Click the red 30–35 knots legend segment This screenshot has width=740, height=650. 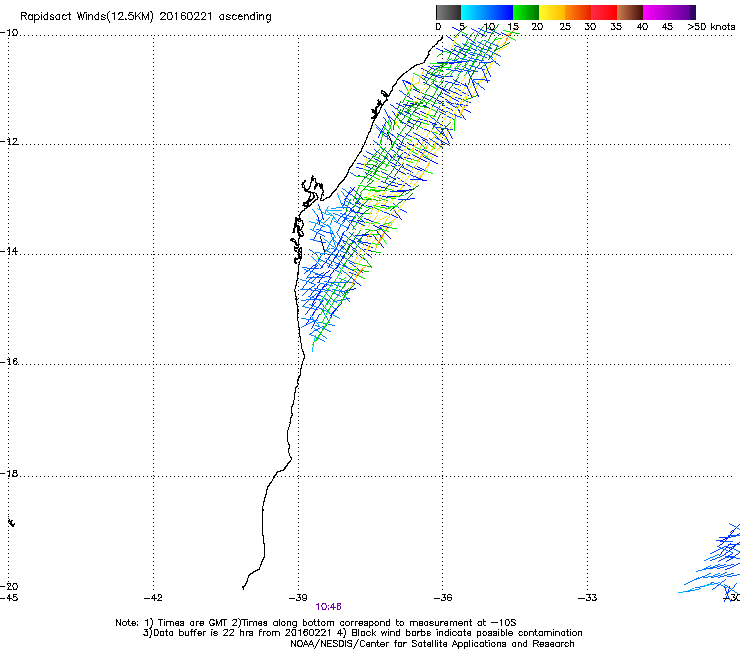point(604,12)
